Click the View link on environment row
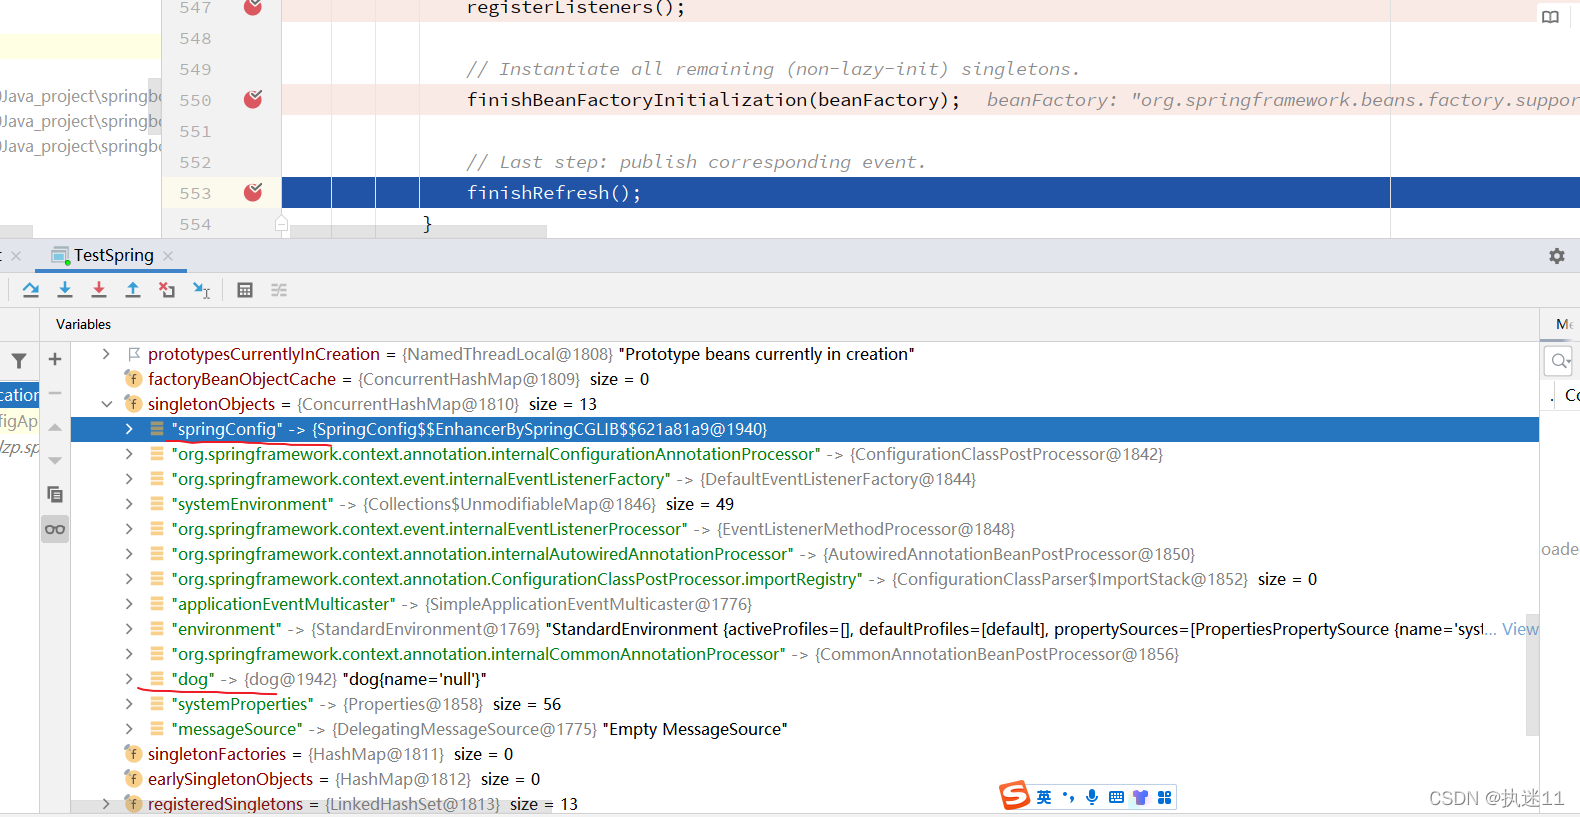Screen dimensions: 1580x817 (1520, 629)
